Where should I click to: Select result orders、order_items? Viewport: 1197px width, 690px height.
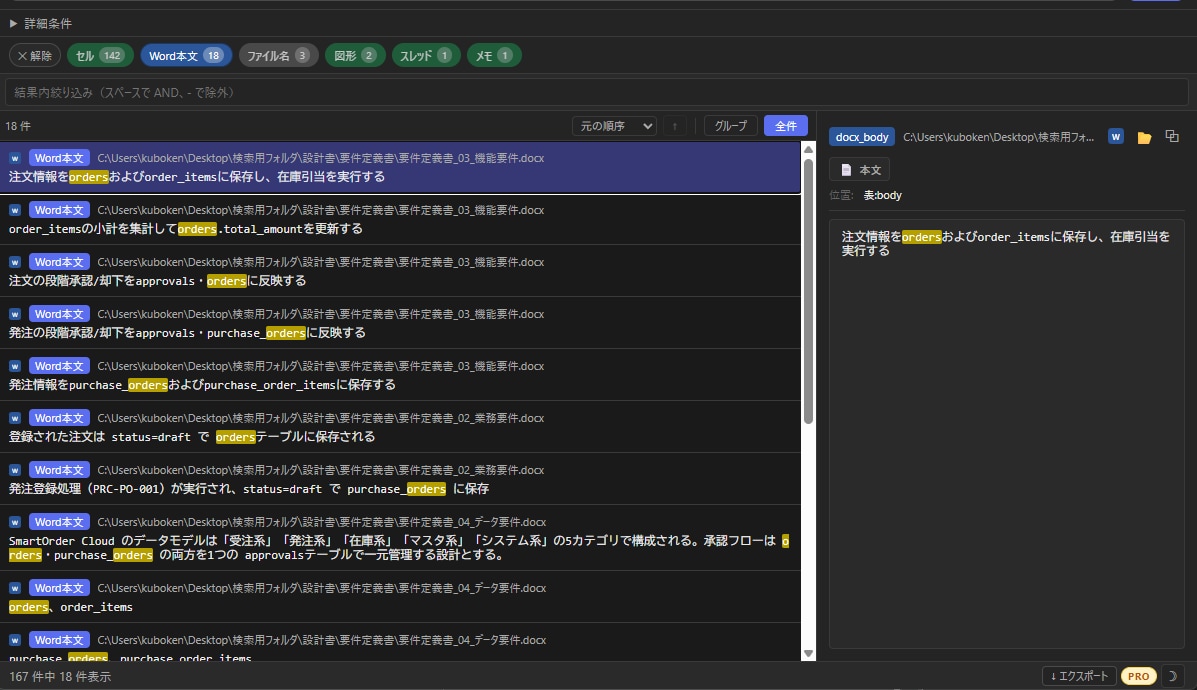point(400,598)
